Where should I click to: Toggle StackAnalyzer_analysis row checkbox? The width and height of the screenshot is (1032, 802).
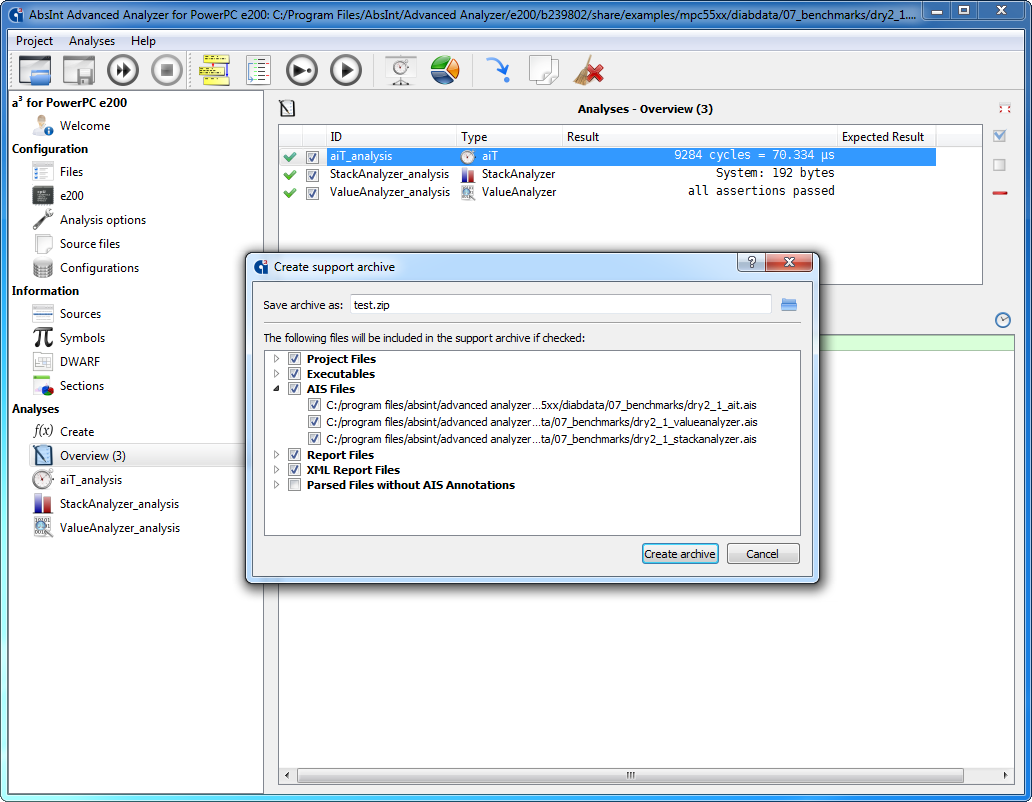(x=313, y=175)
